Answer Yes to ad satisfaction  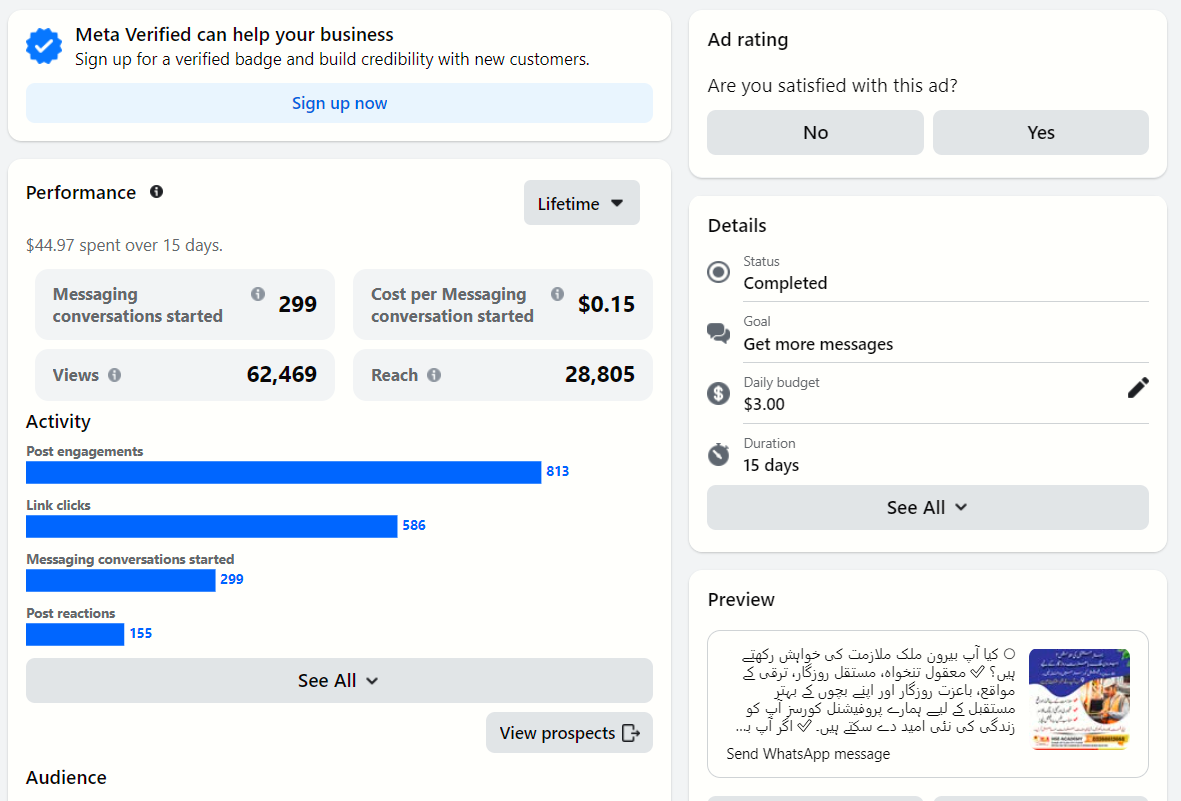tap(1040, 133)
